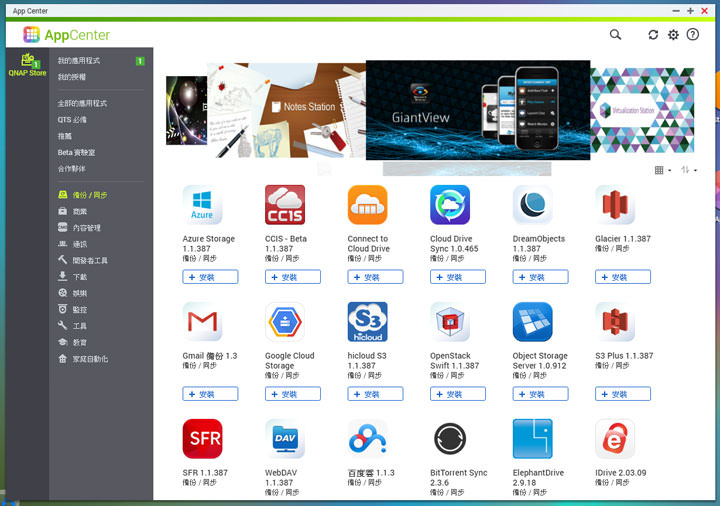This screenshot has width=720, height=506.
Task: Install CCIS - Beta with 安裝 button
Action: tap(292, 277)
